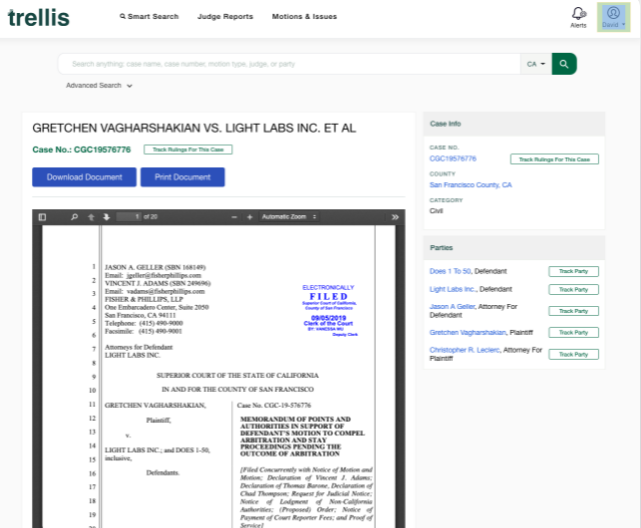Click the MEMORANDUM OF POINTS AND AUTHORITIES title
This screenshot has height=528, width=641.
302,436
